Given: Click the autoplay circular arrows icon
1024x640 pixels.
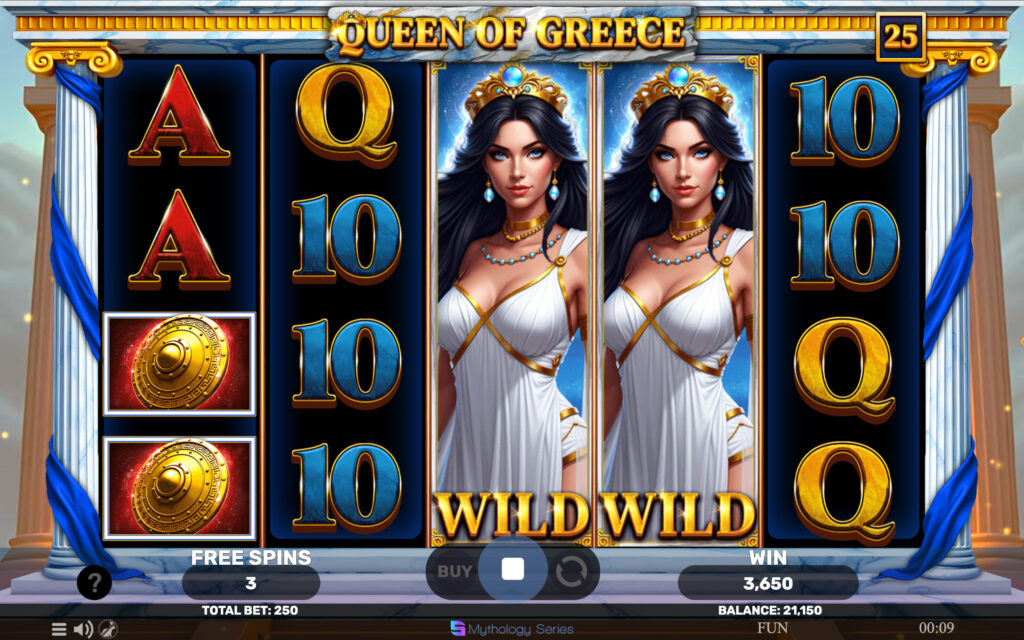Looking at the screenshot, I should 571,571.
